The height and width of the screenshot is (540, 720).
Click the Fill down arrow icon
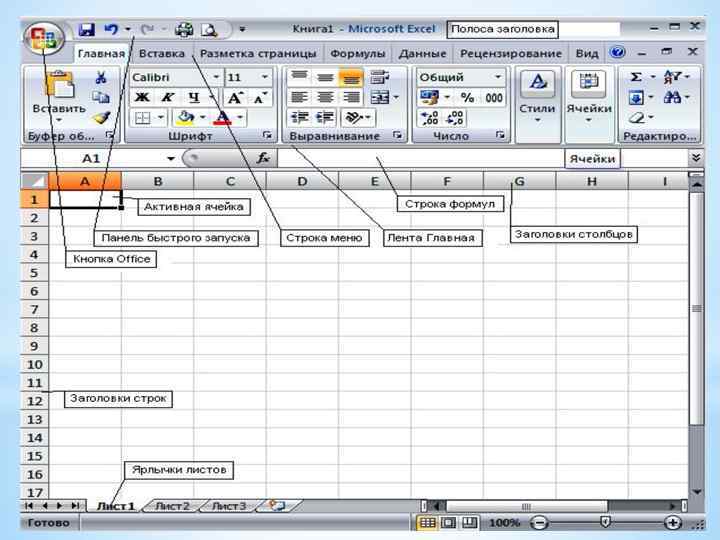(x=636, y=97)
